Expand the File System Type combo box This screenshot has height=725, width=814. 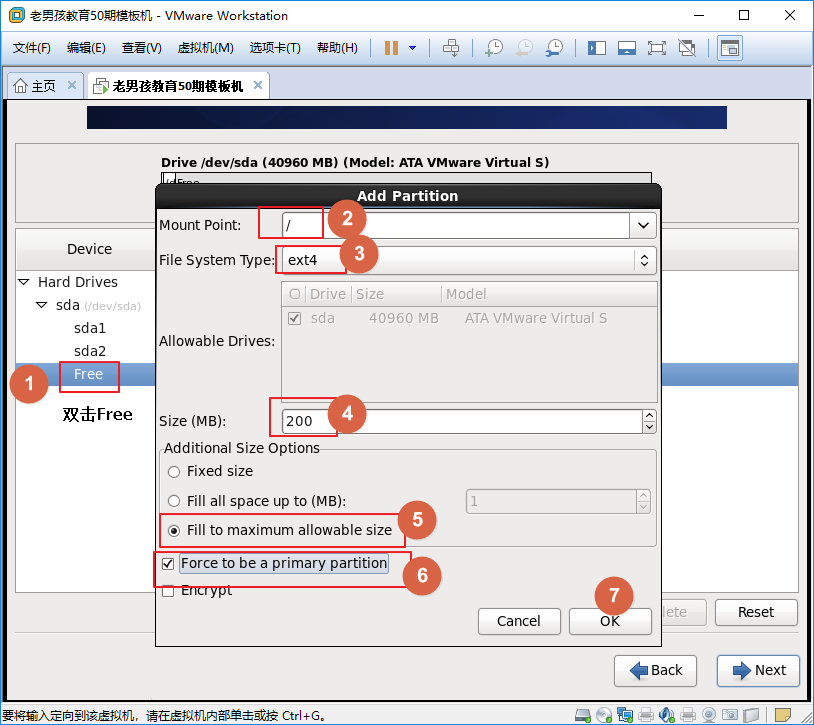tap(644, 260)
